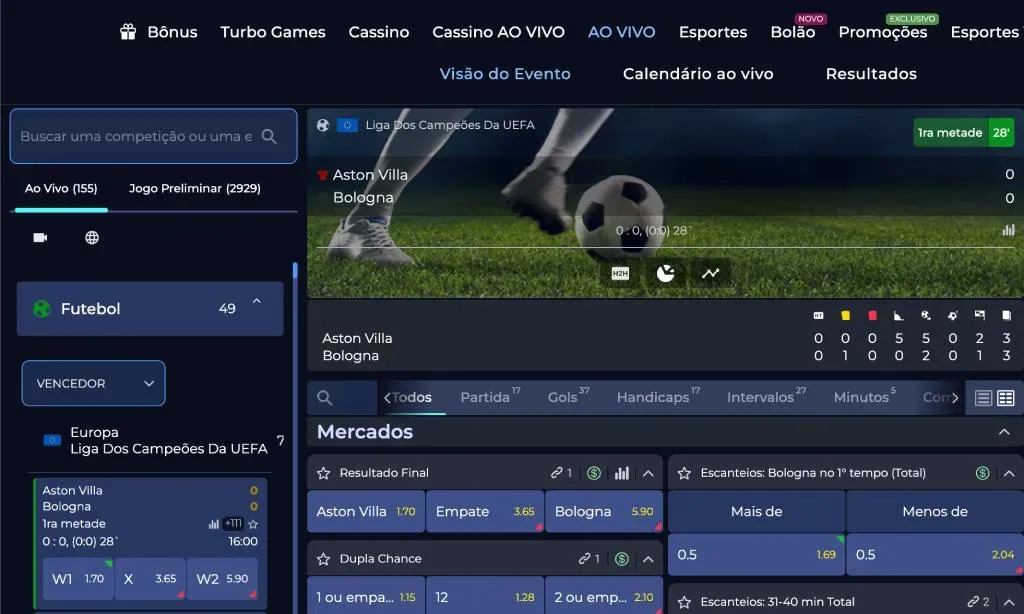
Task: Open the VENCEDOR market dropdown
Action: coord(93,383)
